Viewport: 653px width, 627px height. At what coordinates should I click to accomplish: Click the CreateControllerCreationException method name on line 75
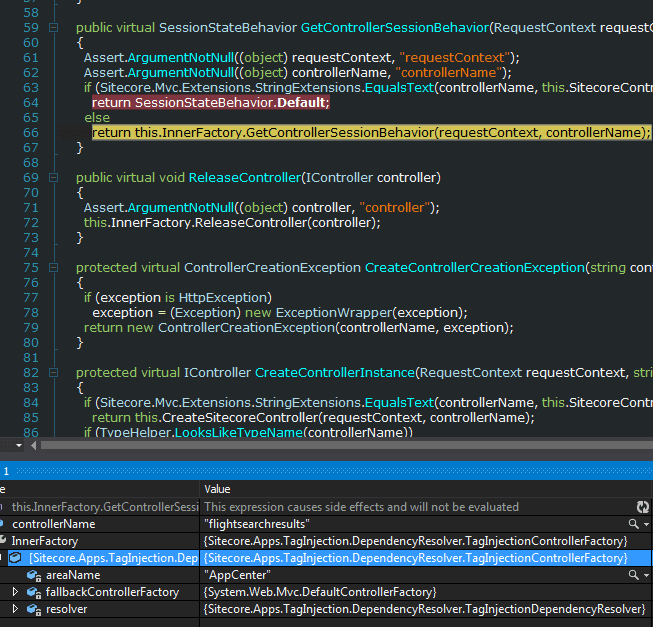coord(475,268)
